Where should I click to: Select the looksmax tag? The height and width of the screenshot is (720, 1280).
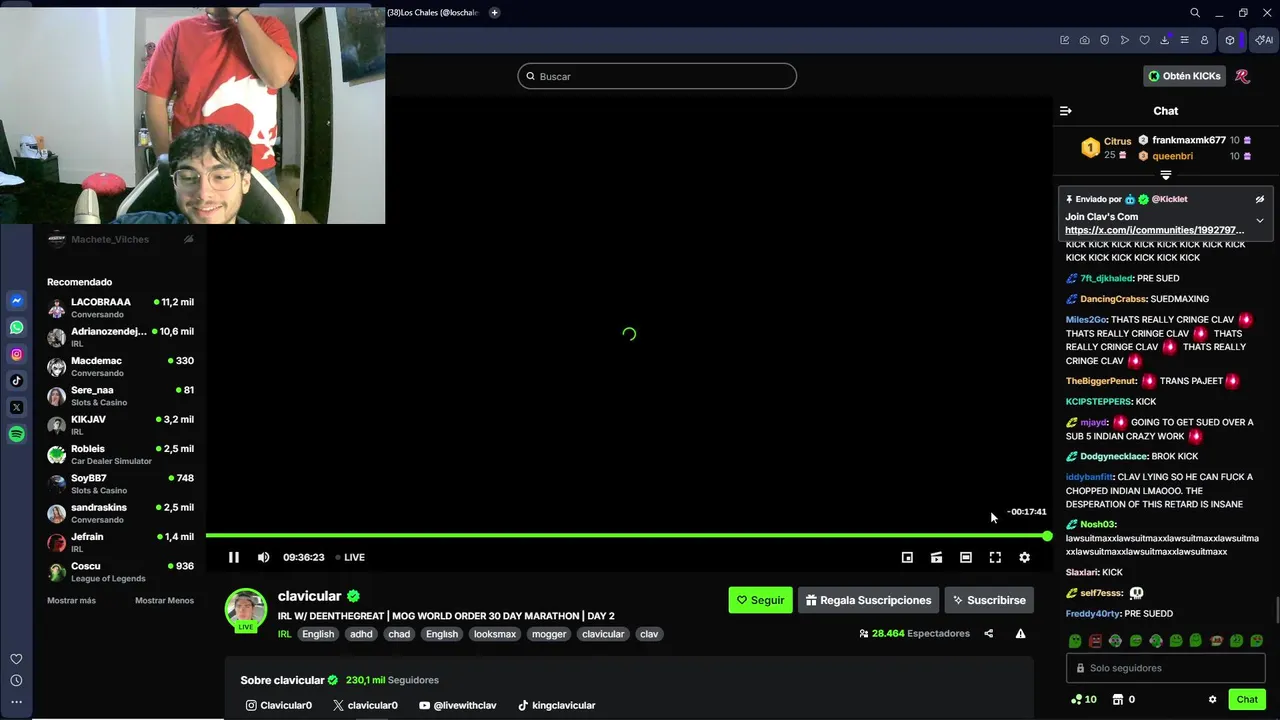tap(495, 634)
